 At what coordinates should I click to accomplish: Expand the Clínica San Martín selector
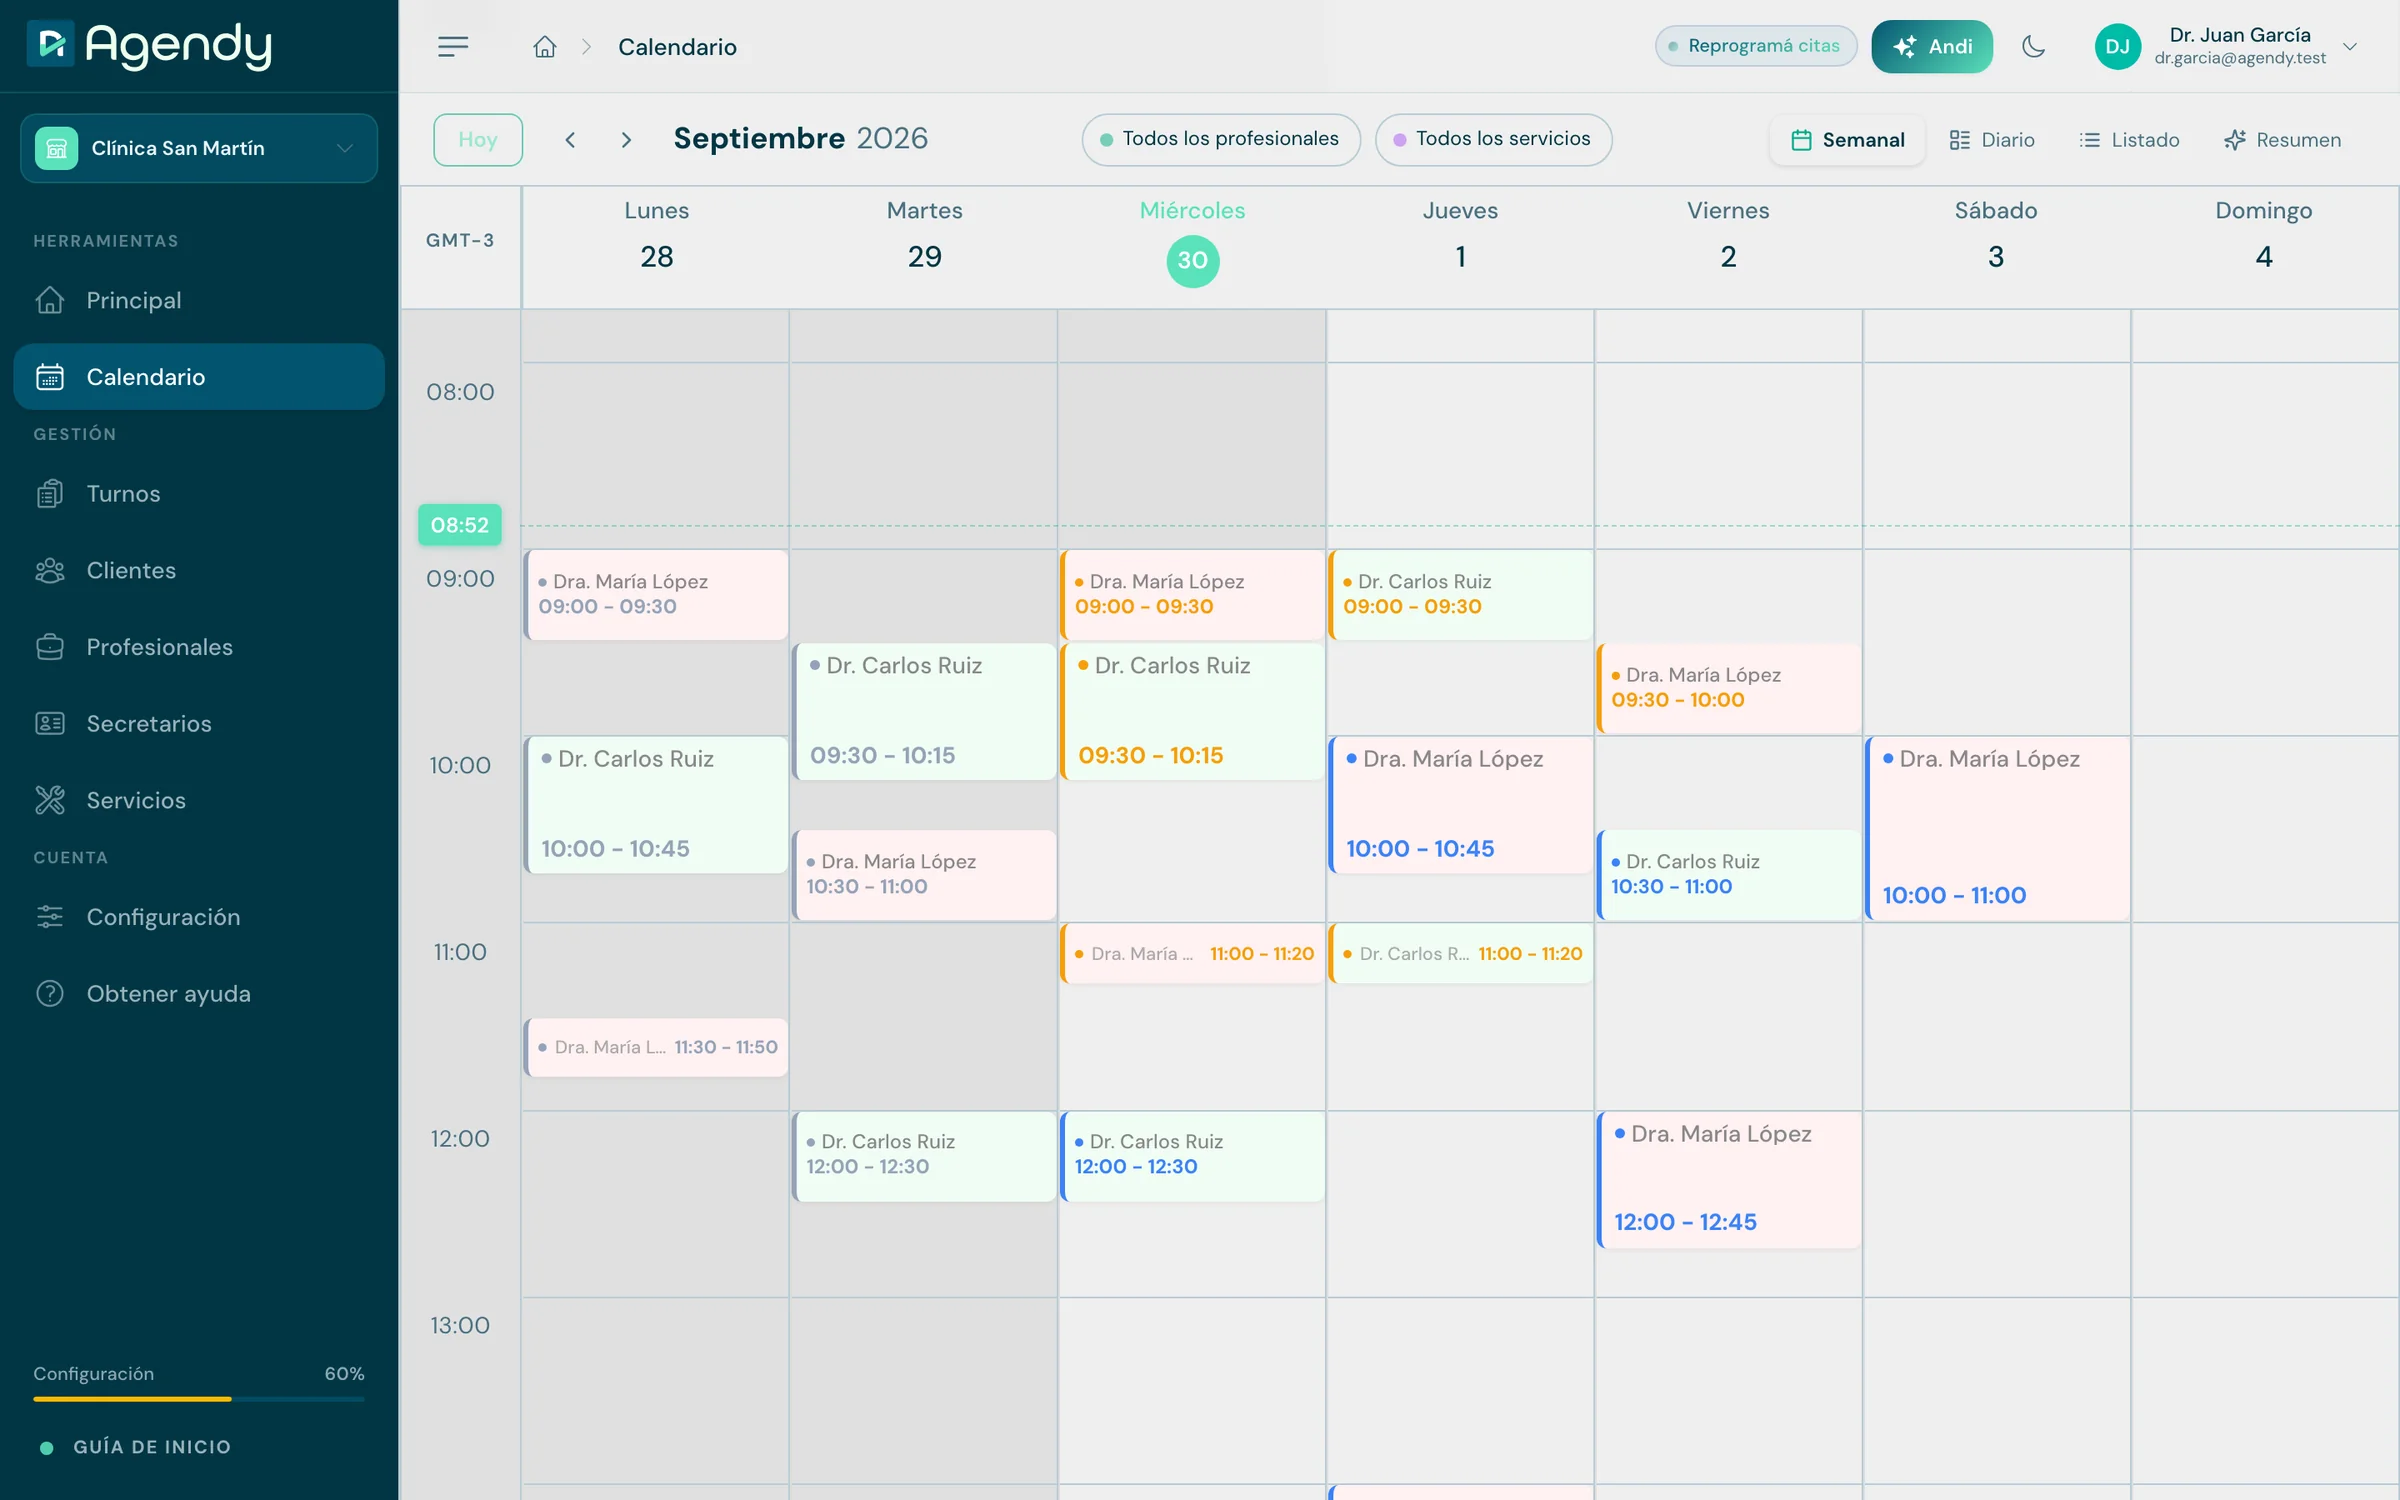[x=199, y=148]
